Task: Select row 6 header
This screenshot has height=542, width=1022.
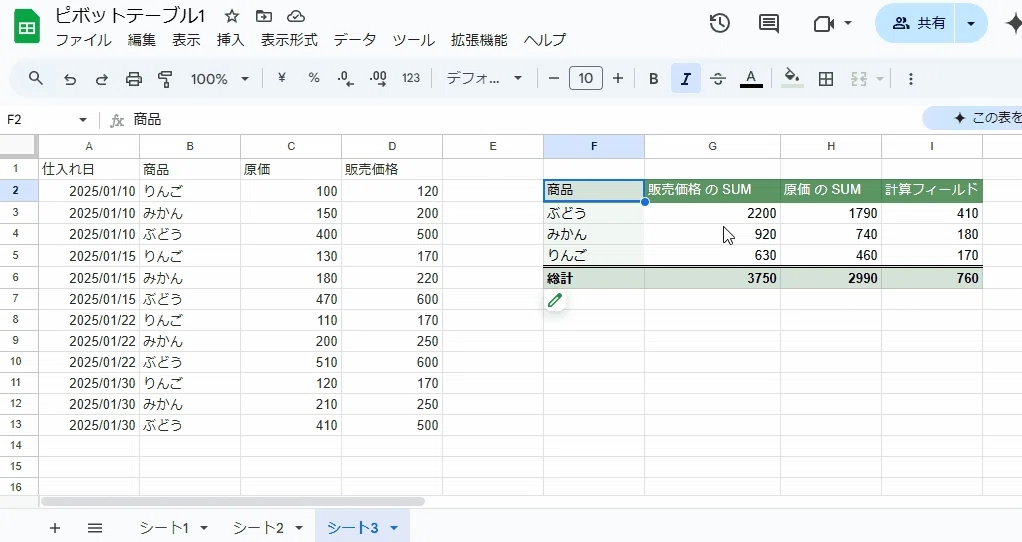Action: (x=16, y=278)
